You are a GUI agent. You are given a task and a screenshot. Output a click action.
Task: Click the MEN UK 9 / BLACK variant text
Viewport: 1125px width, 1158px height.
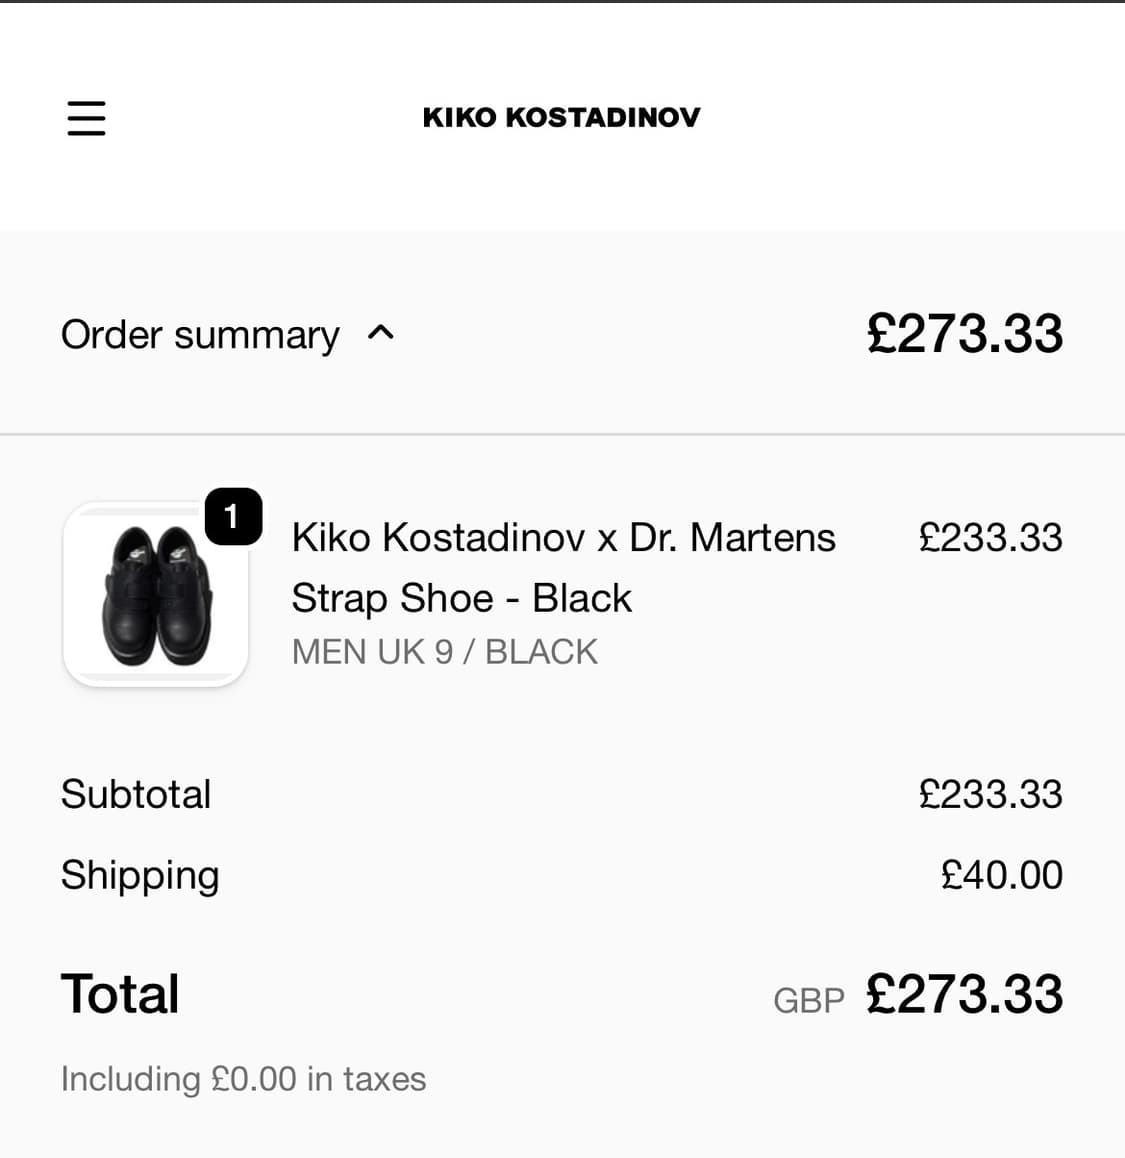tap(444, 652)
